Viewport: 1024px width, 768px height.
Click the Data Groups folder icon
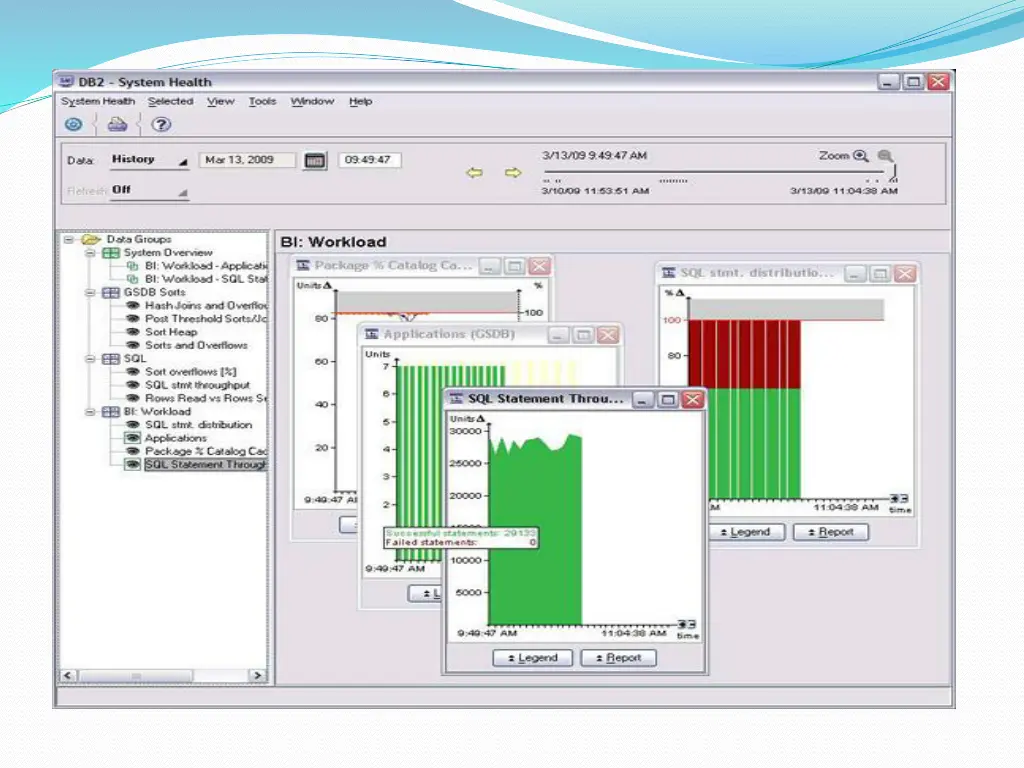point(91,240)
